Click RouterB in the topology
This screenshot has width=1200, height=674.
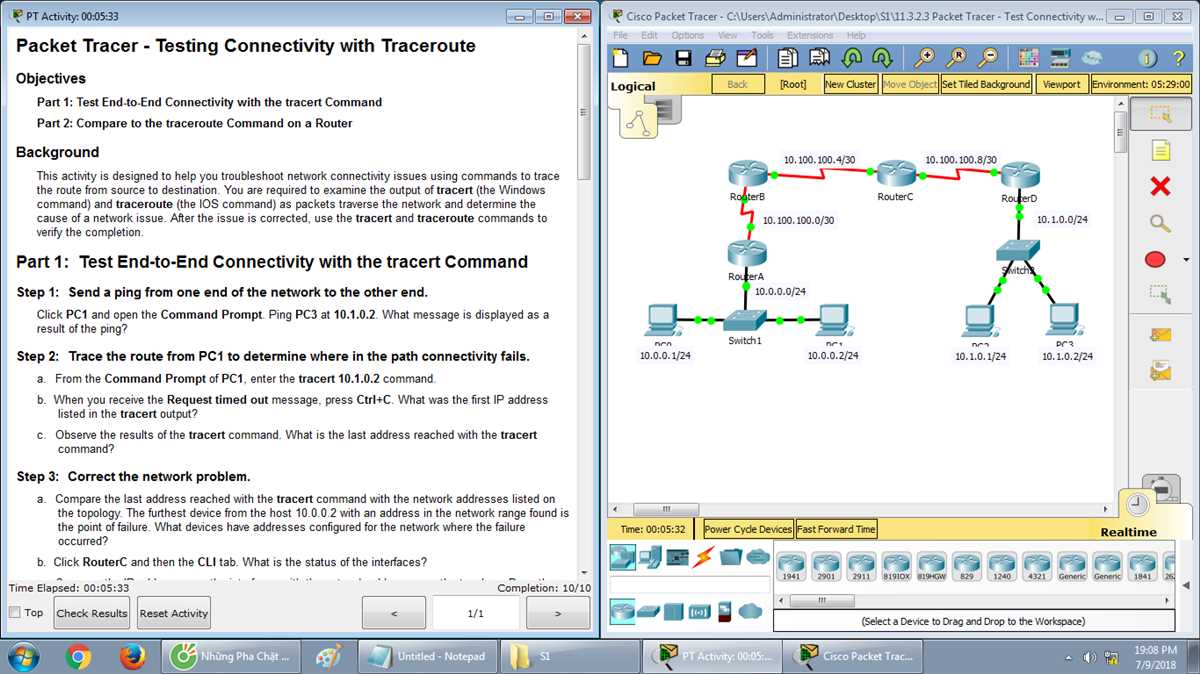747,173
